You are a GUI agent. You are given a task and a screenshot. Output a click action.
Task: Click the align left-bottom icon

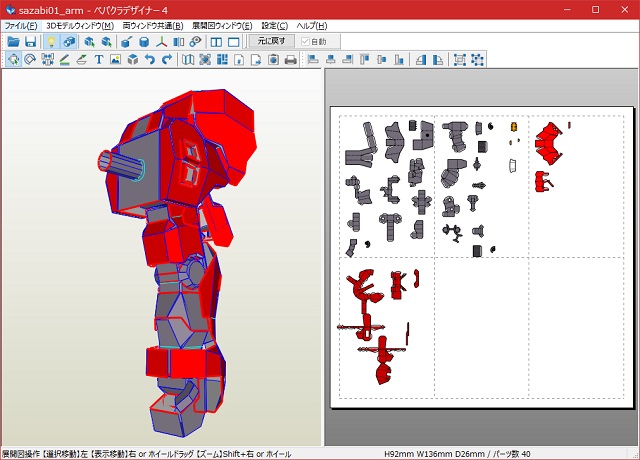coord(313,60)
